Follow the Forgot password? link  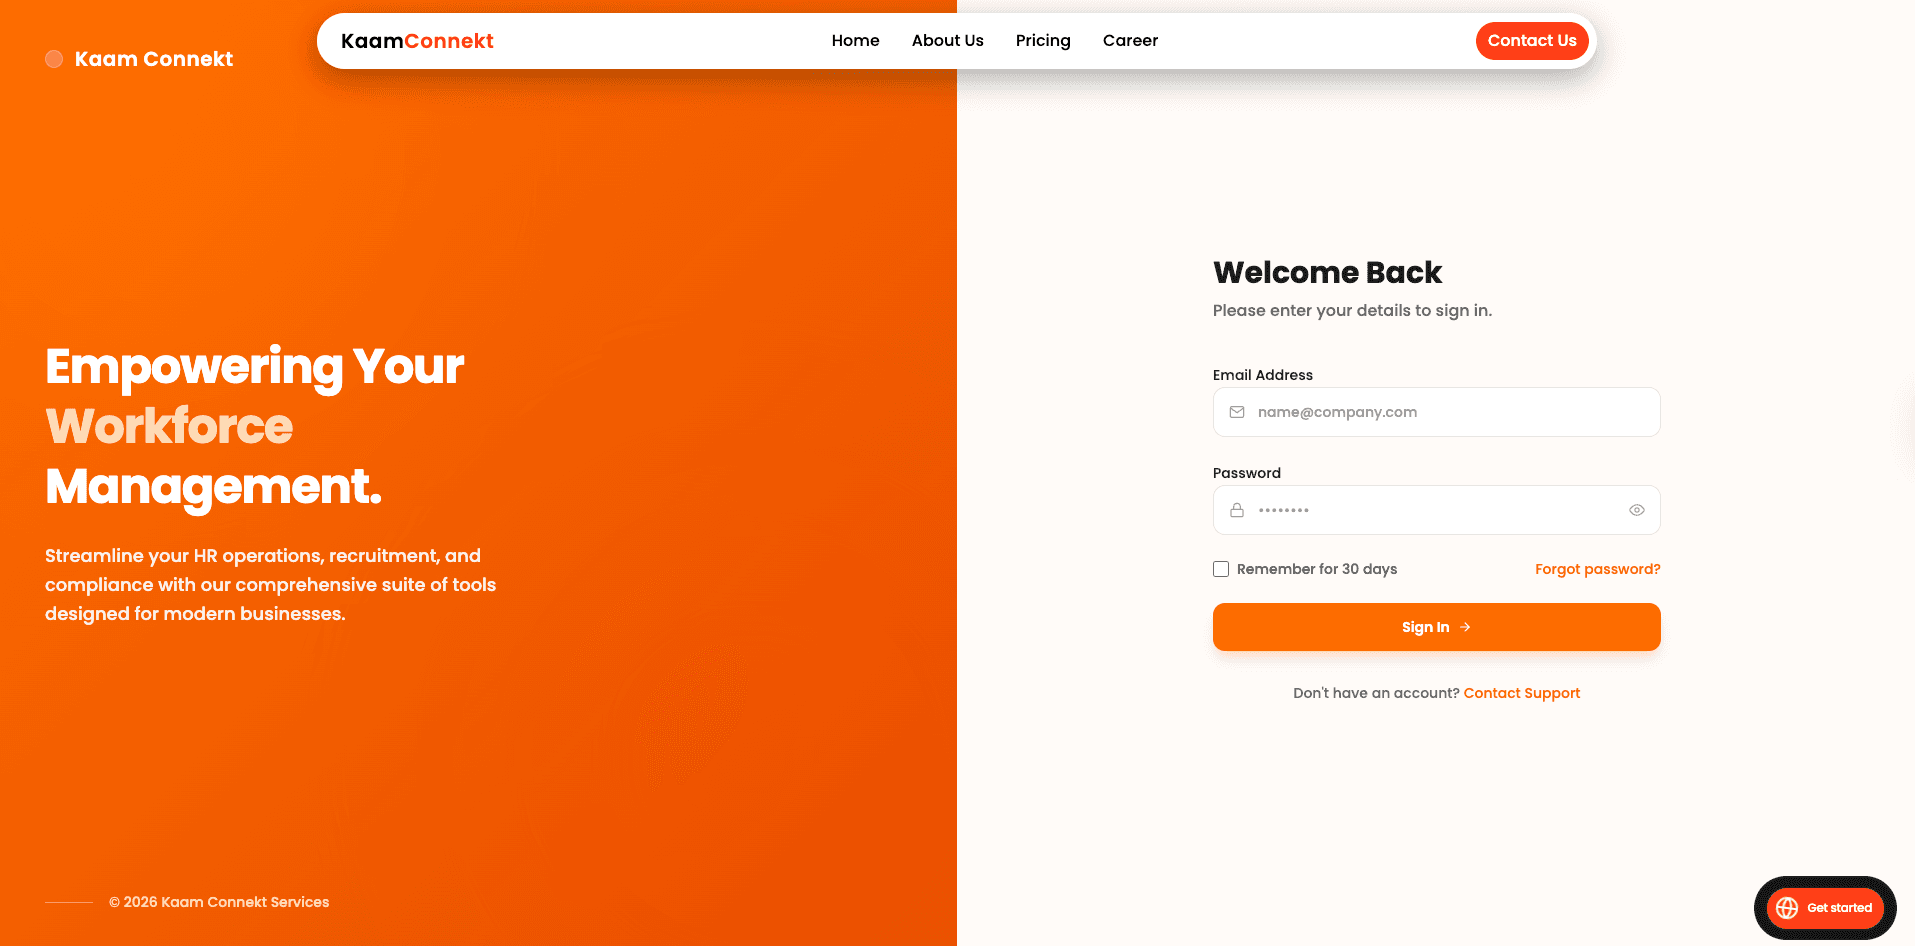[x=1598, y=569]
